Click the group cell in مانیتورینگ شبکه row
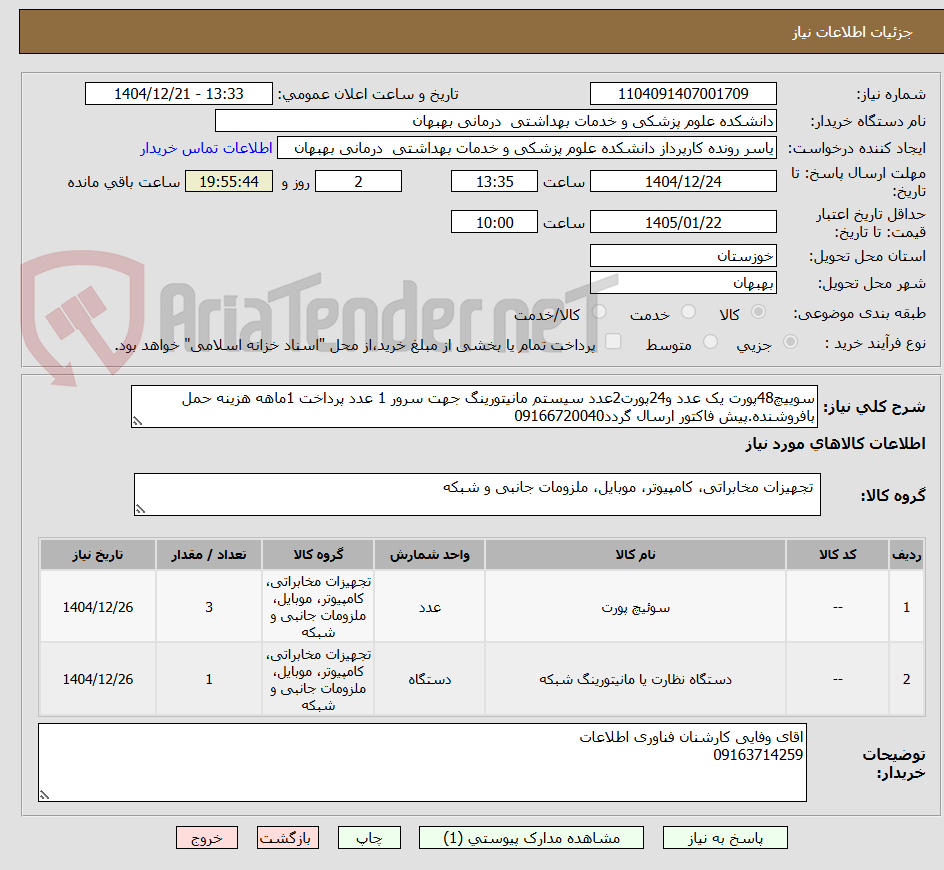The width and height of the screenshot is (944, 870). (318, 679)
